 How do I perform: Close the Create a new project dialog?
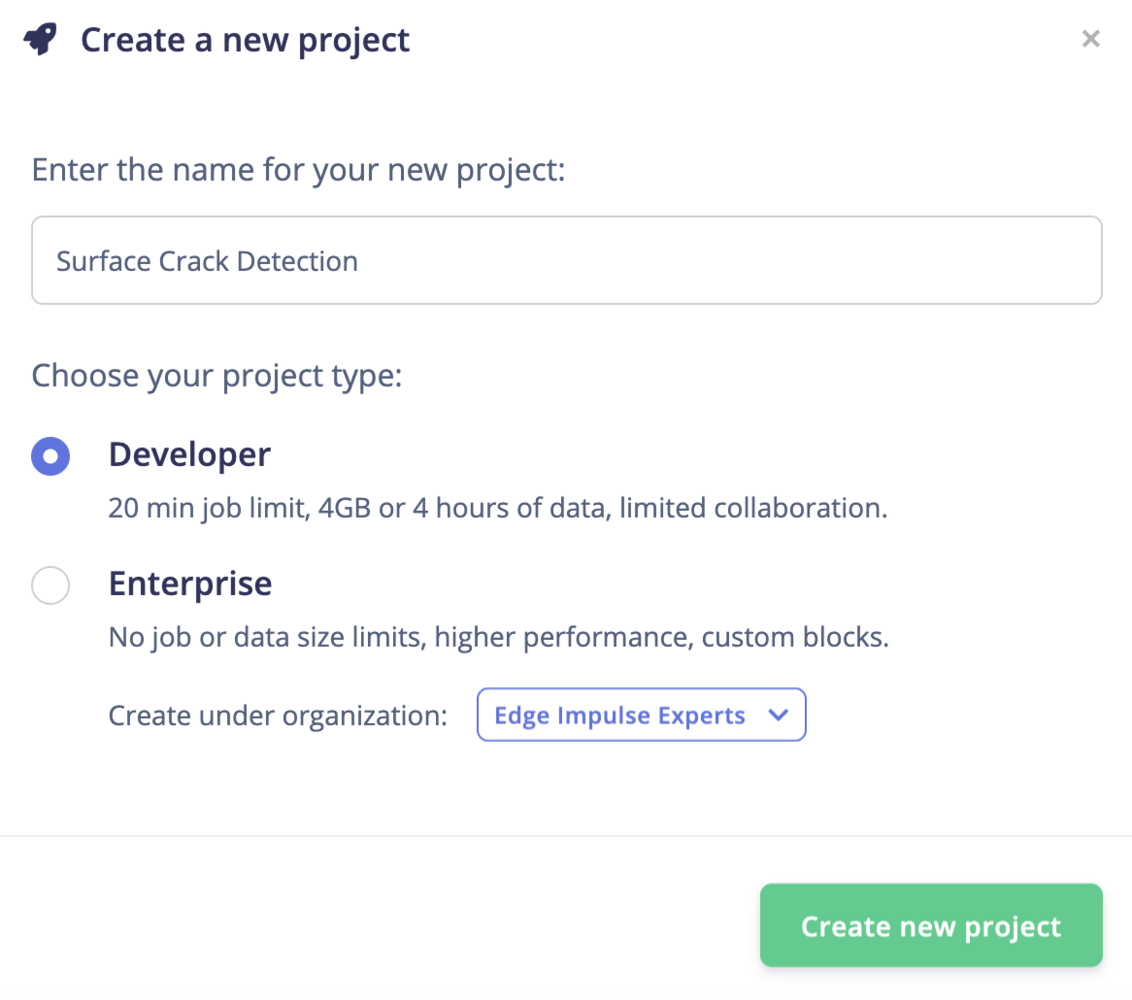(x=1090, y=39)
